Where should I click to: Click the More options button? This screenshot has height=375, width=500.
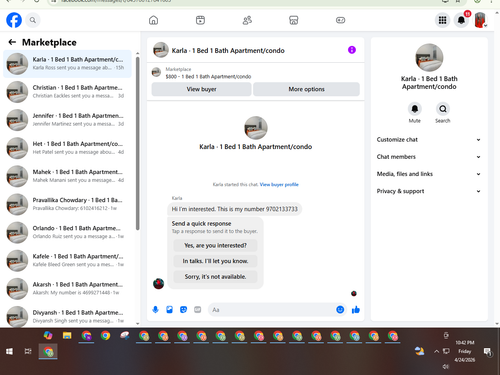point(306,89)
